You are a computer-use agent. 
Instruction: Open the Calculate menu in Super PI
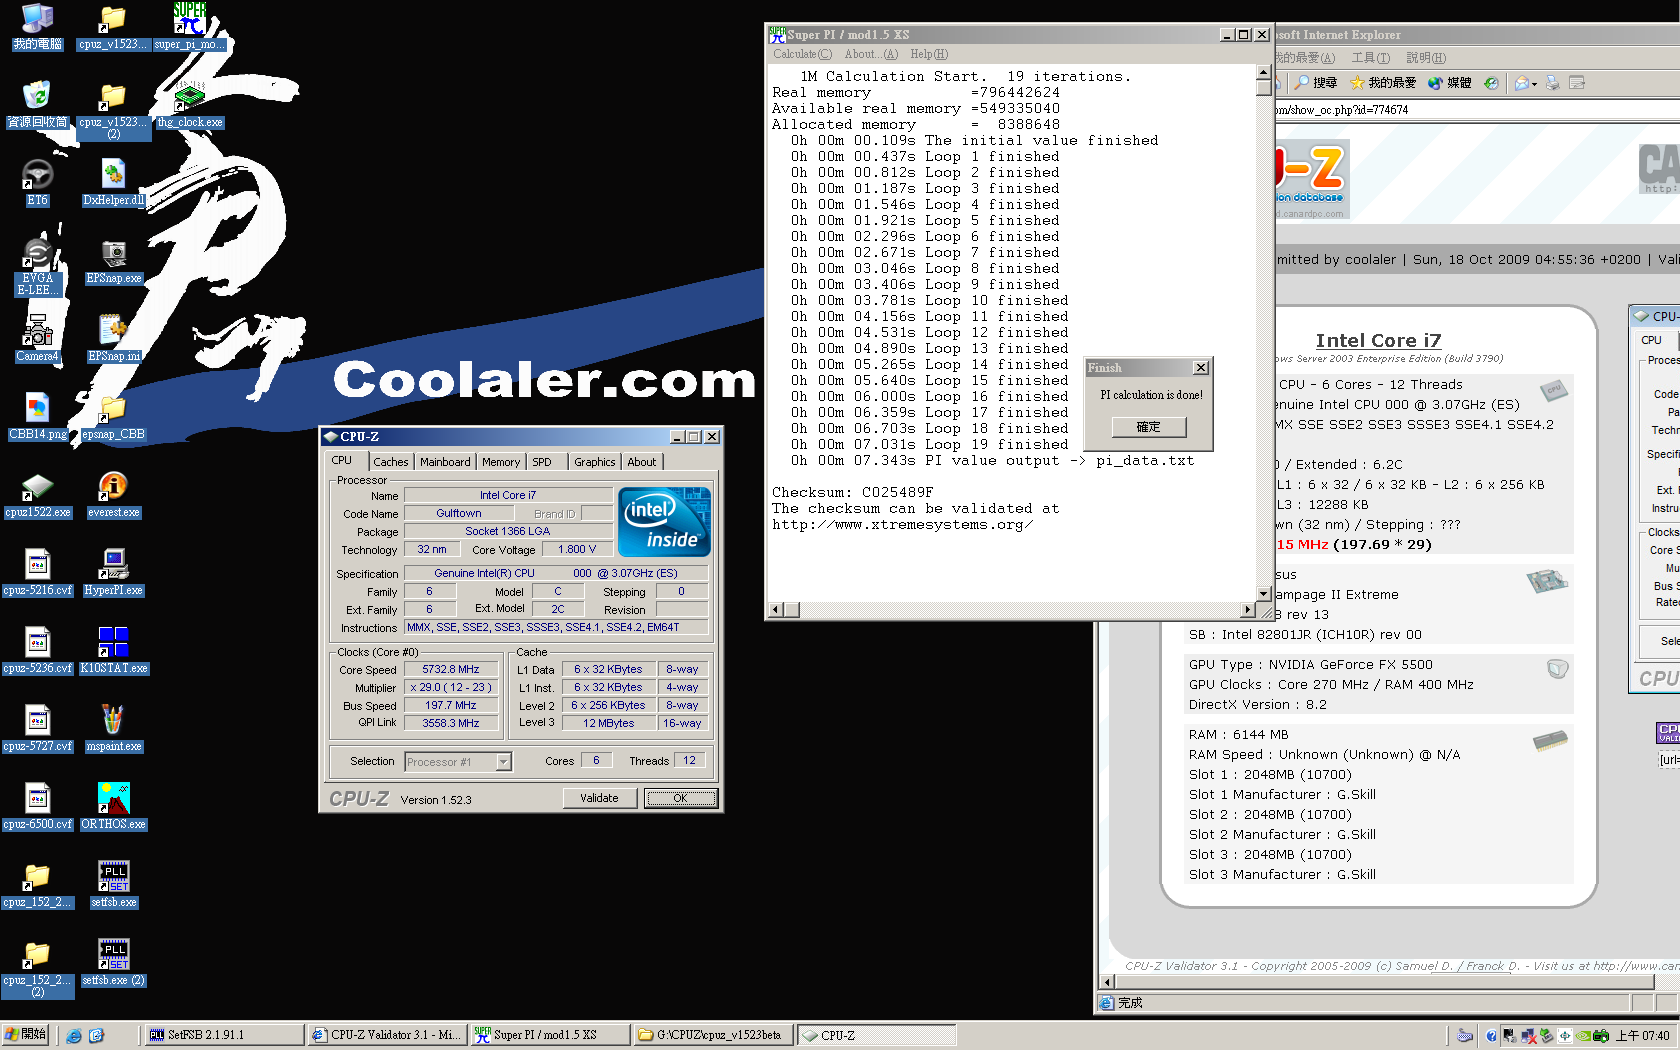coord(802,54)
